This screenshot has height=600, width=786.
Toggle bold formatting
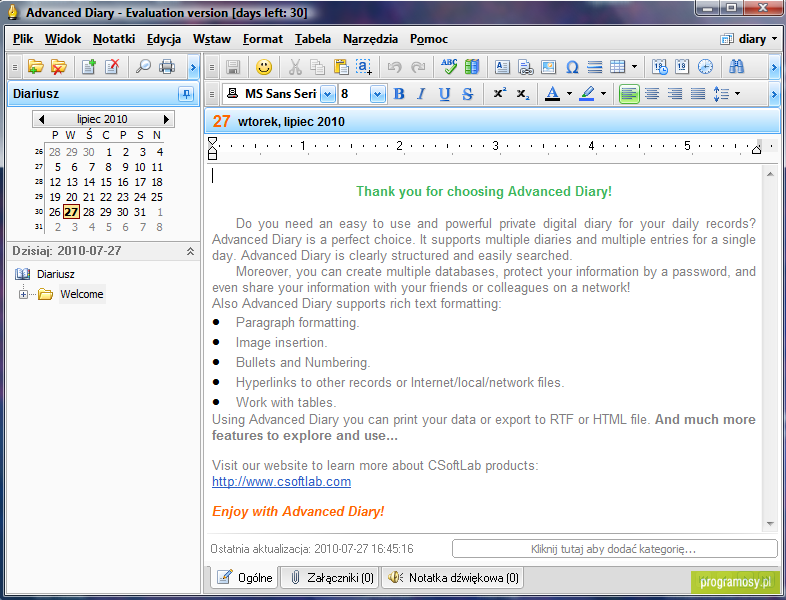(x=399, y=94)
